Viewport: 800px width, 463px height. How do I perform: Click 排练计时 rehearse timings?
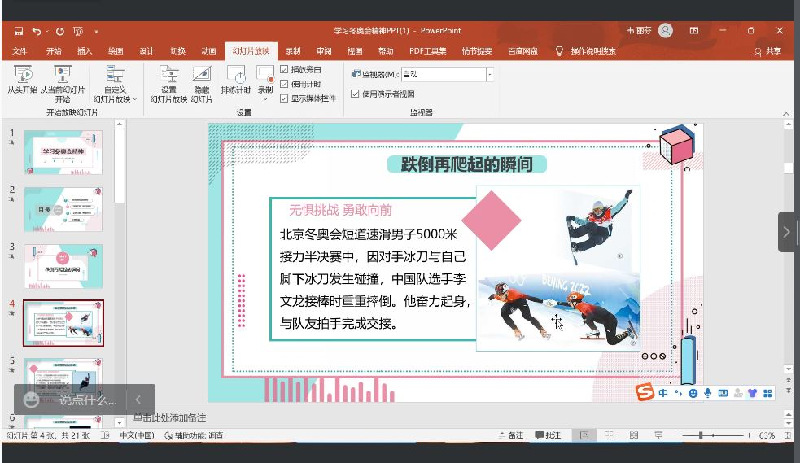click(236, 80)
